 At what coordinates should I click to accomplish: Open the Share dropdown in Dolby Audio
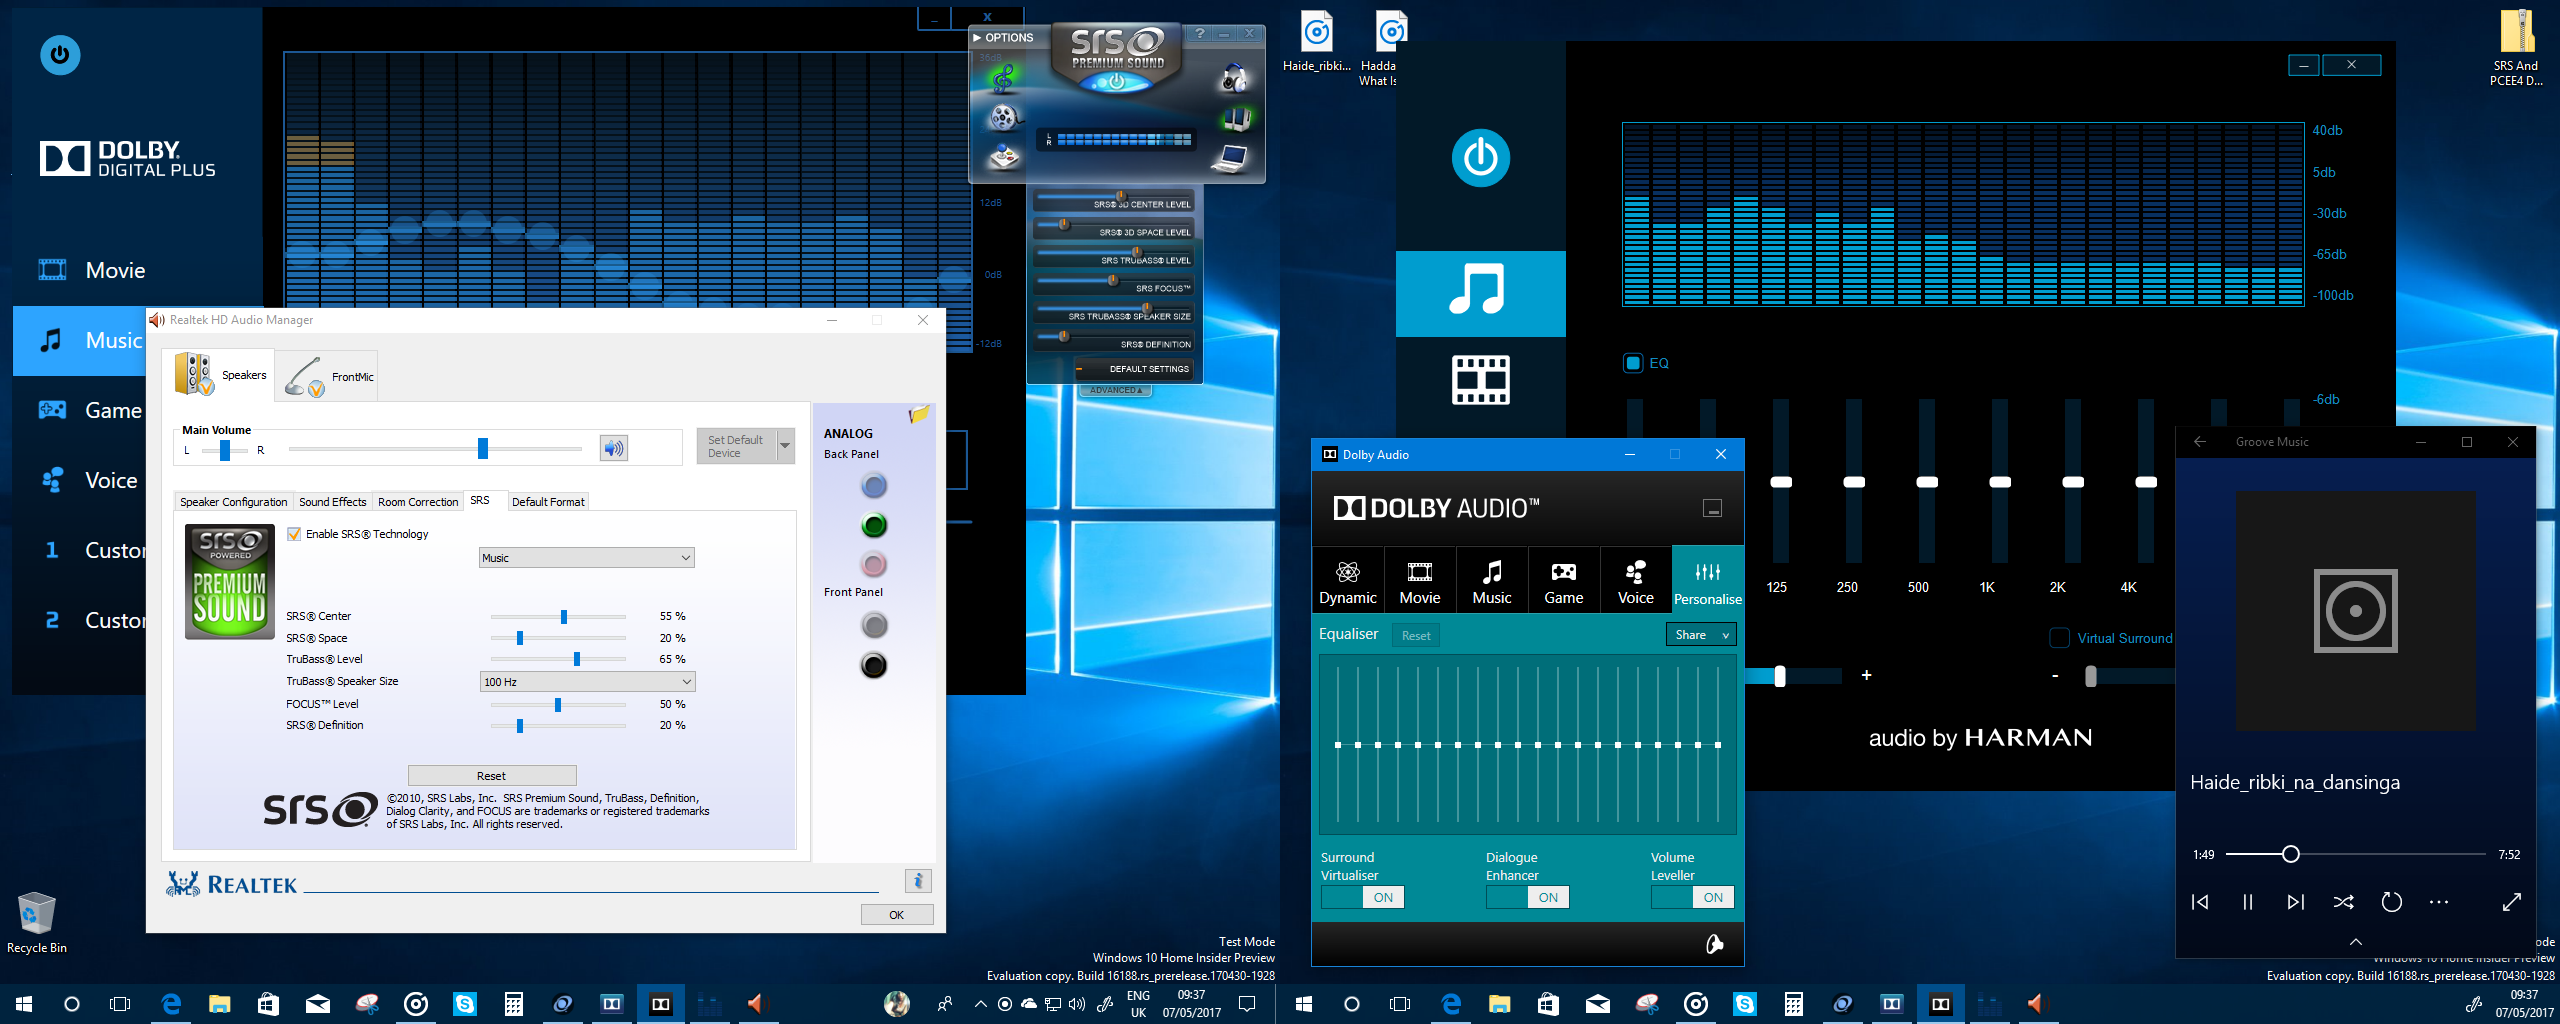click(x=1701, y=635)
